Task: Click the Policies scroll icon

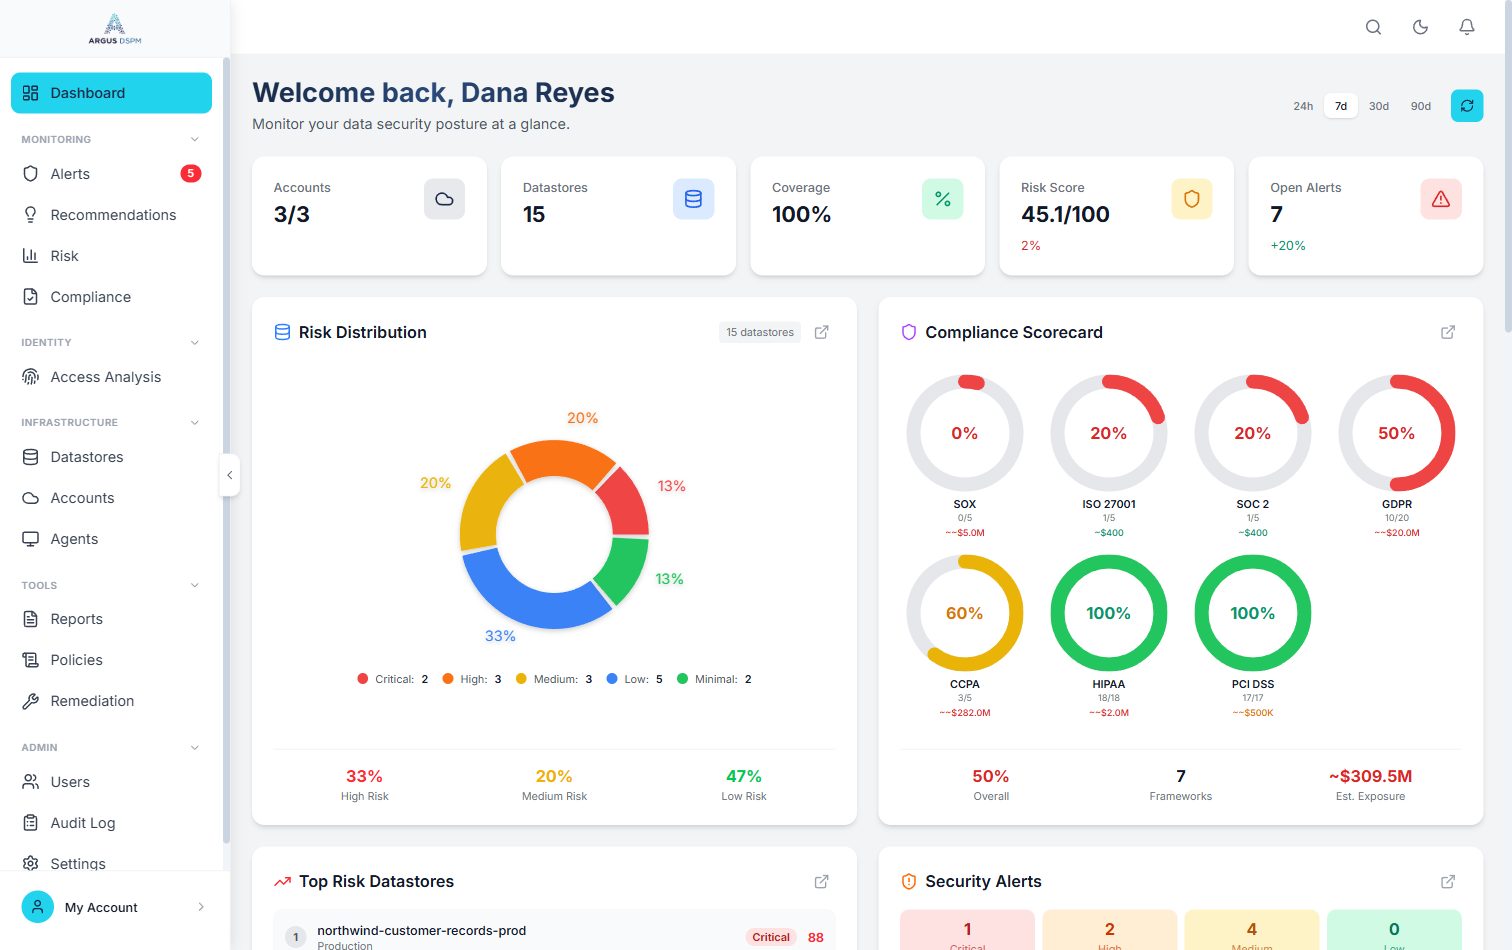Action: point(30,660)
